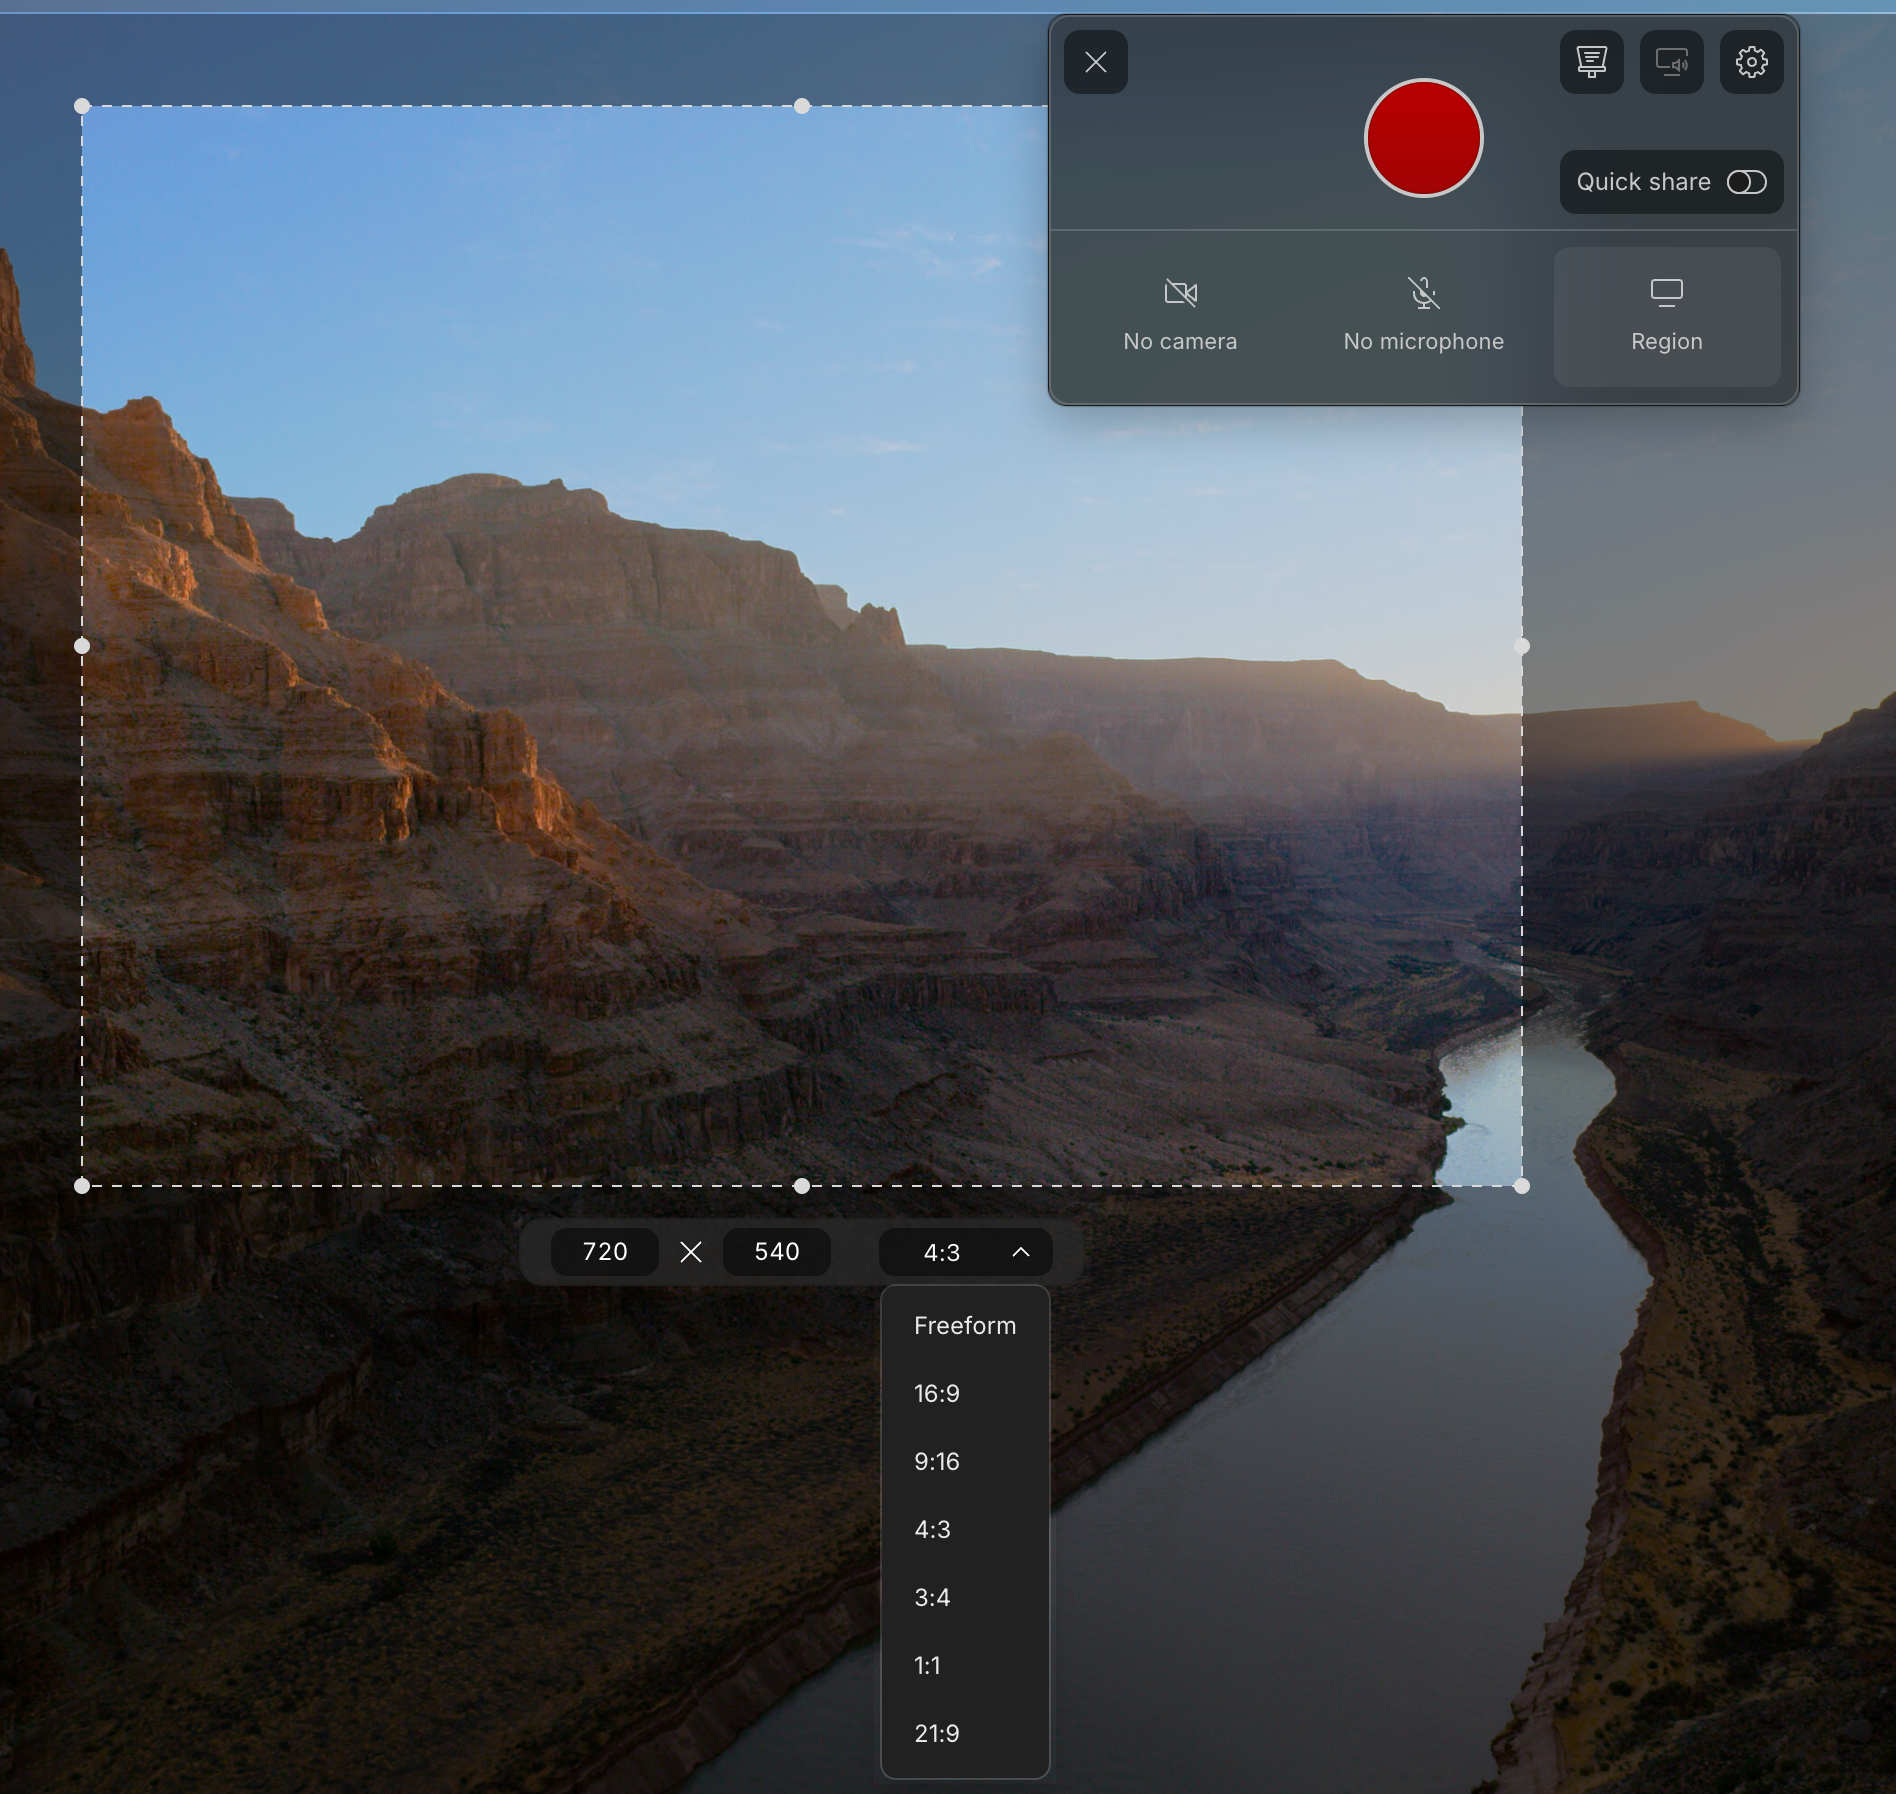Click the muted microphone icon
Image resolution: width=1896 pixels, height=1794 pixels.
pos(1424,293)
